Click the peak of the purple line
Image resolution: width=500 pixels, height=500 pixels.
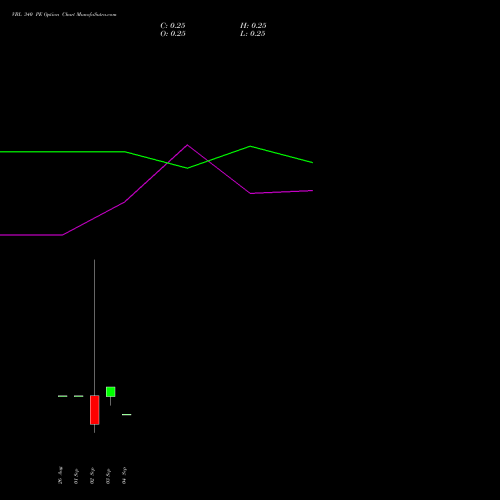(x=187, y=145)
